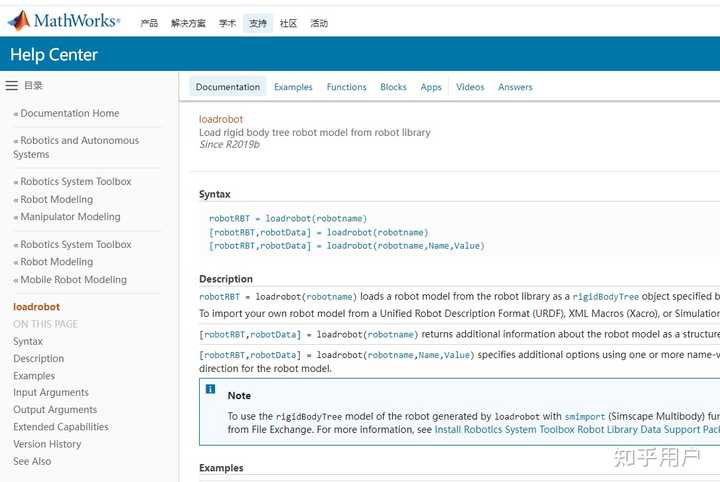This screenshot has height=482, width=720.
Task: Open the 学术 menu
Action: click(227, 23)
